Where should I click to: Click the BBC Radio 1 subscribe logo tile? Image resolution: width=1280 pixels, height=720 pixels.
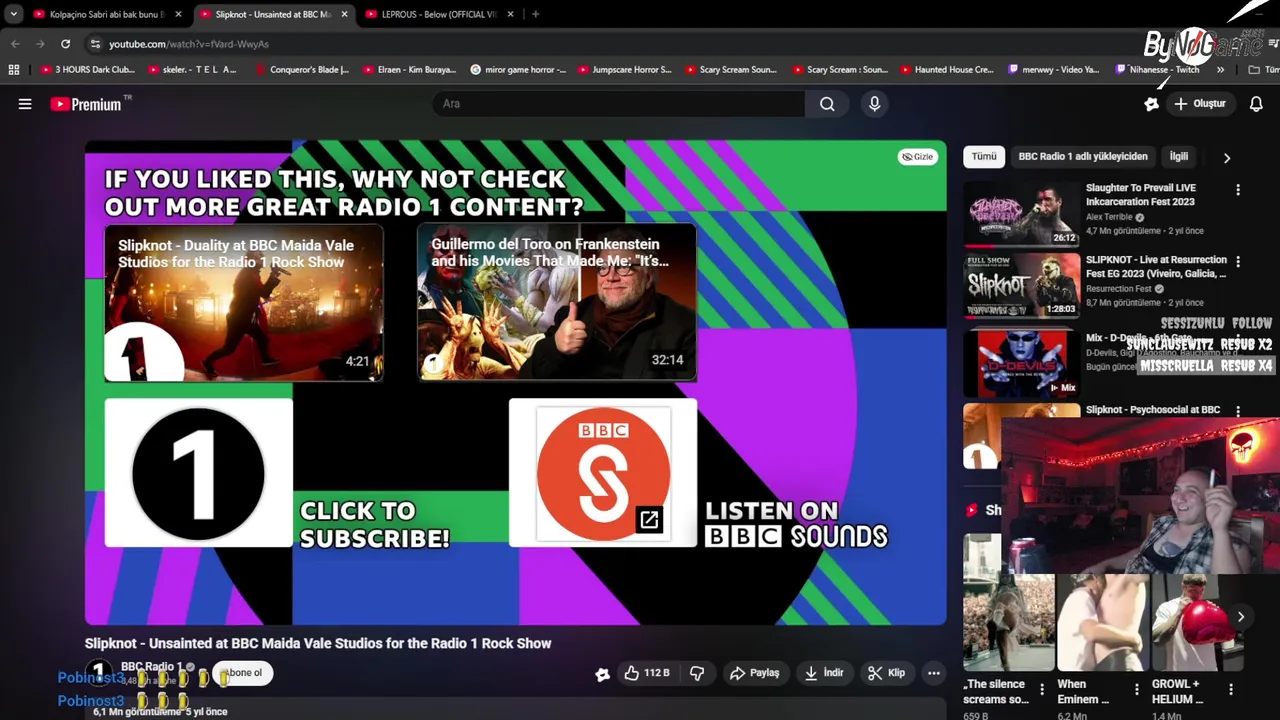point(199,473)
